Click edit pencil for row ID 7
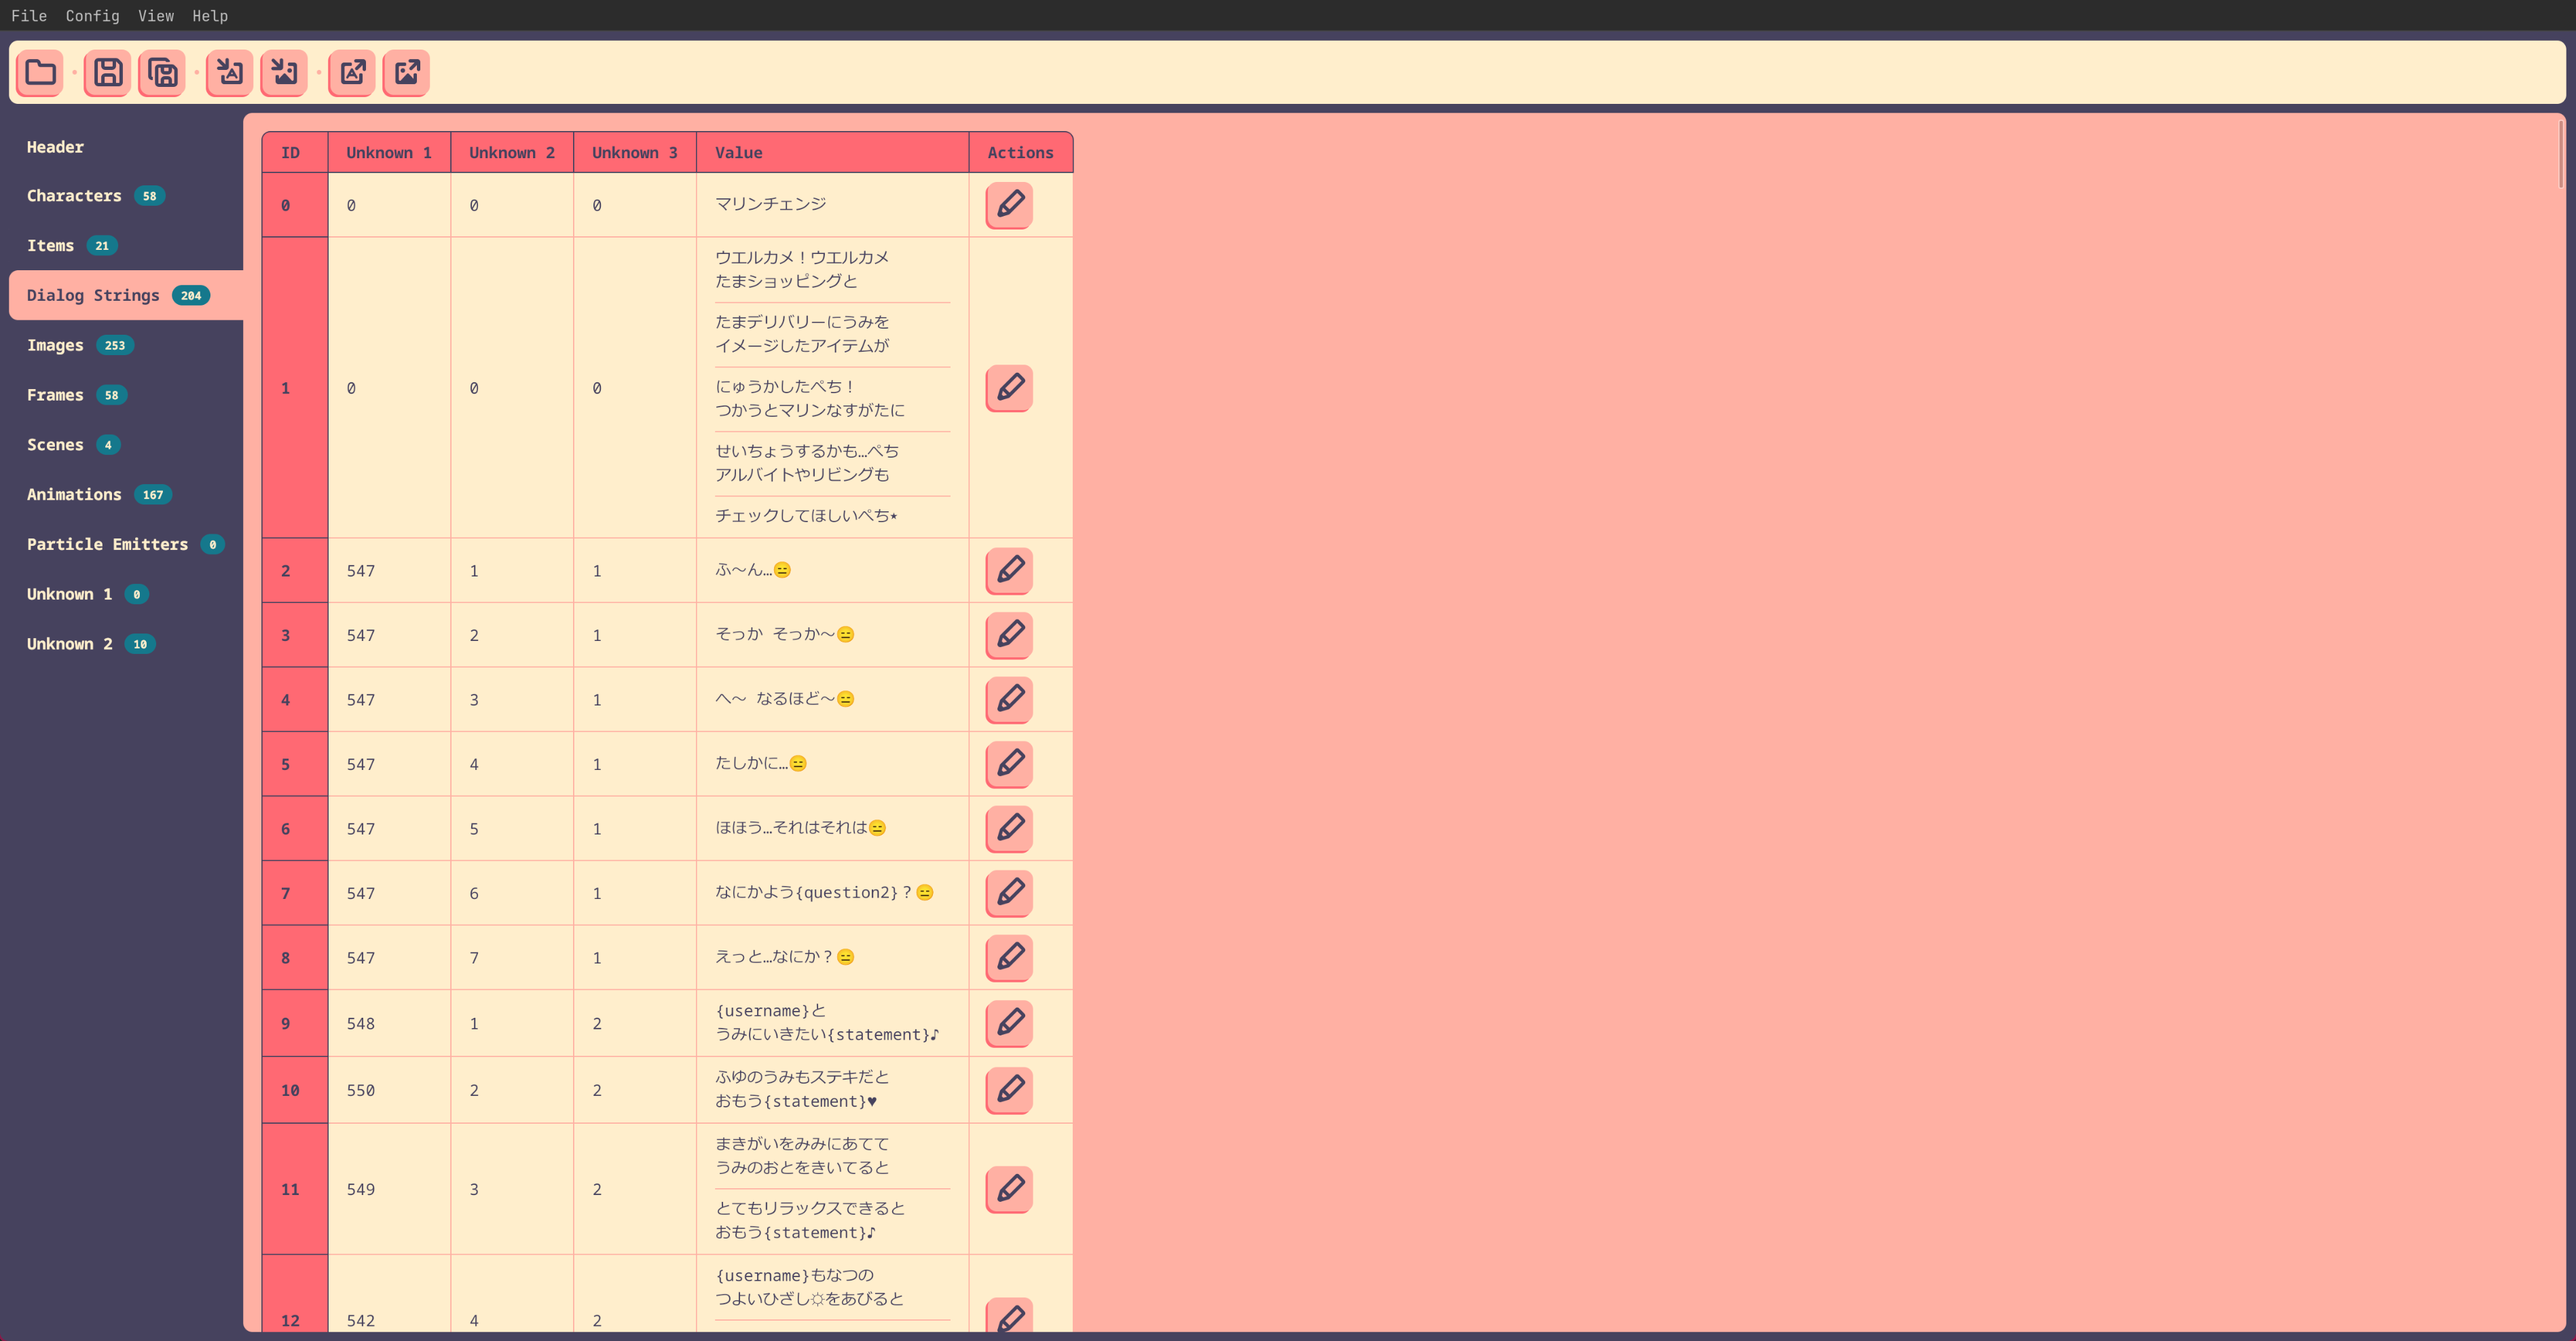Viewport: 2576px width, 1341px height. (x=1010, y=893)
